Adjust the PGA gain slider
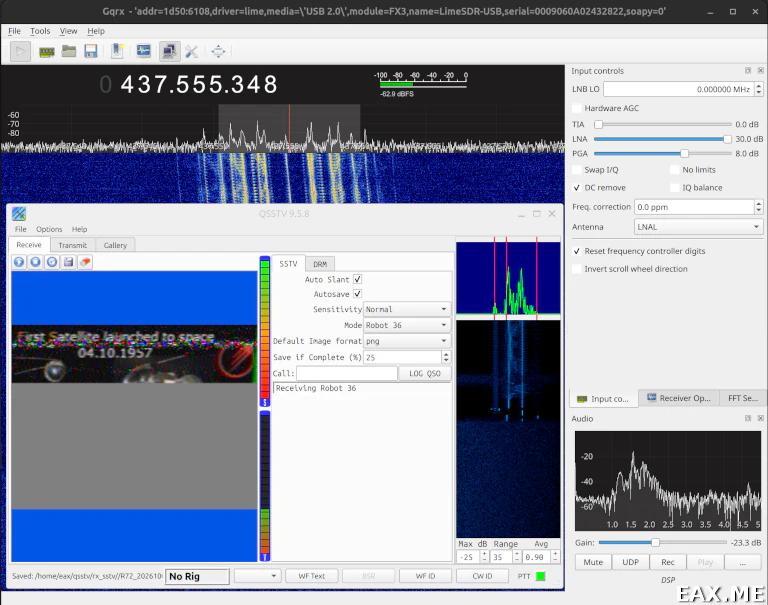Image resolution: width=768 pixels, height=605 pixels. tap(663, 153)
